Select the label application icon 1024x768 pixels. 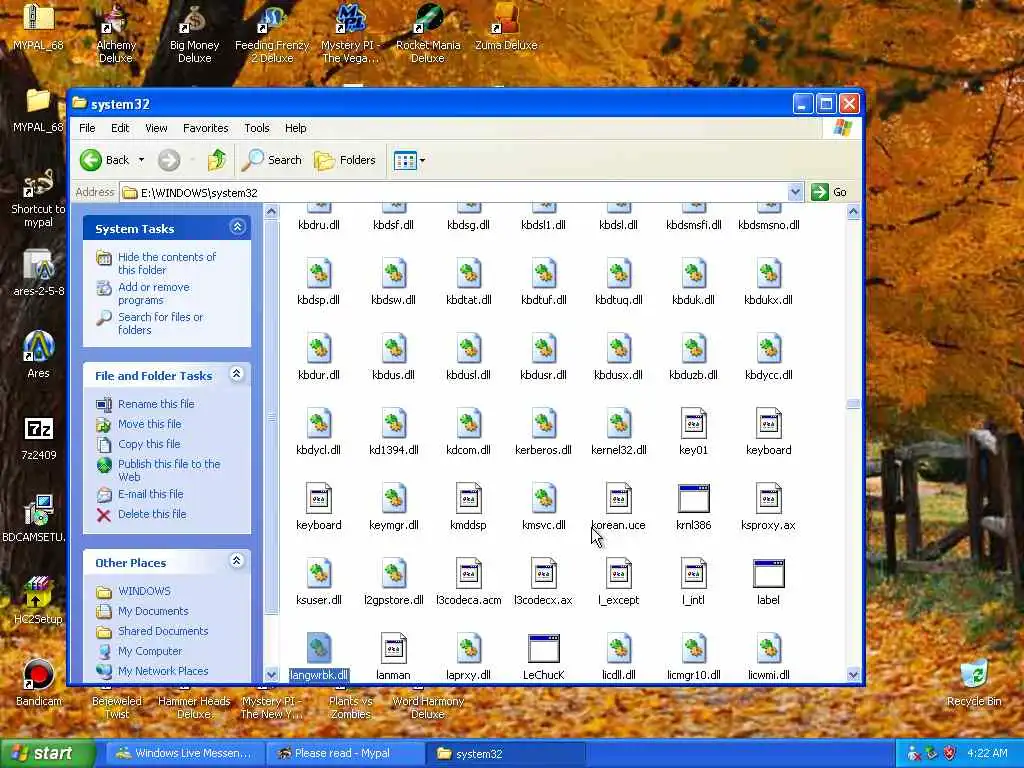point(769,574)
